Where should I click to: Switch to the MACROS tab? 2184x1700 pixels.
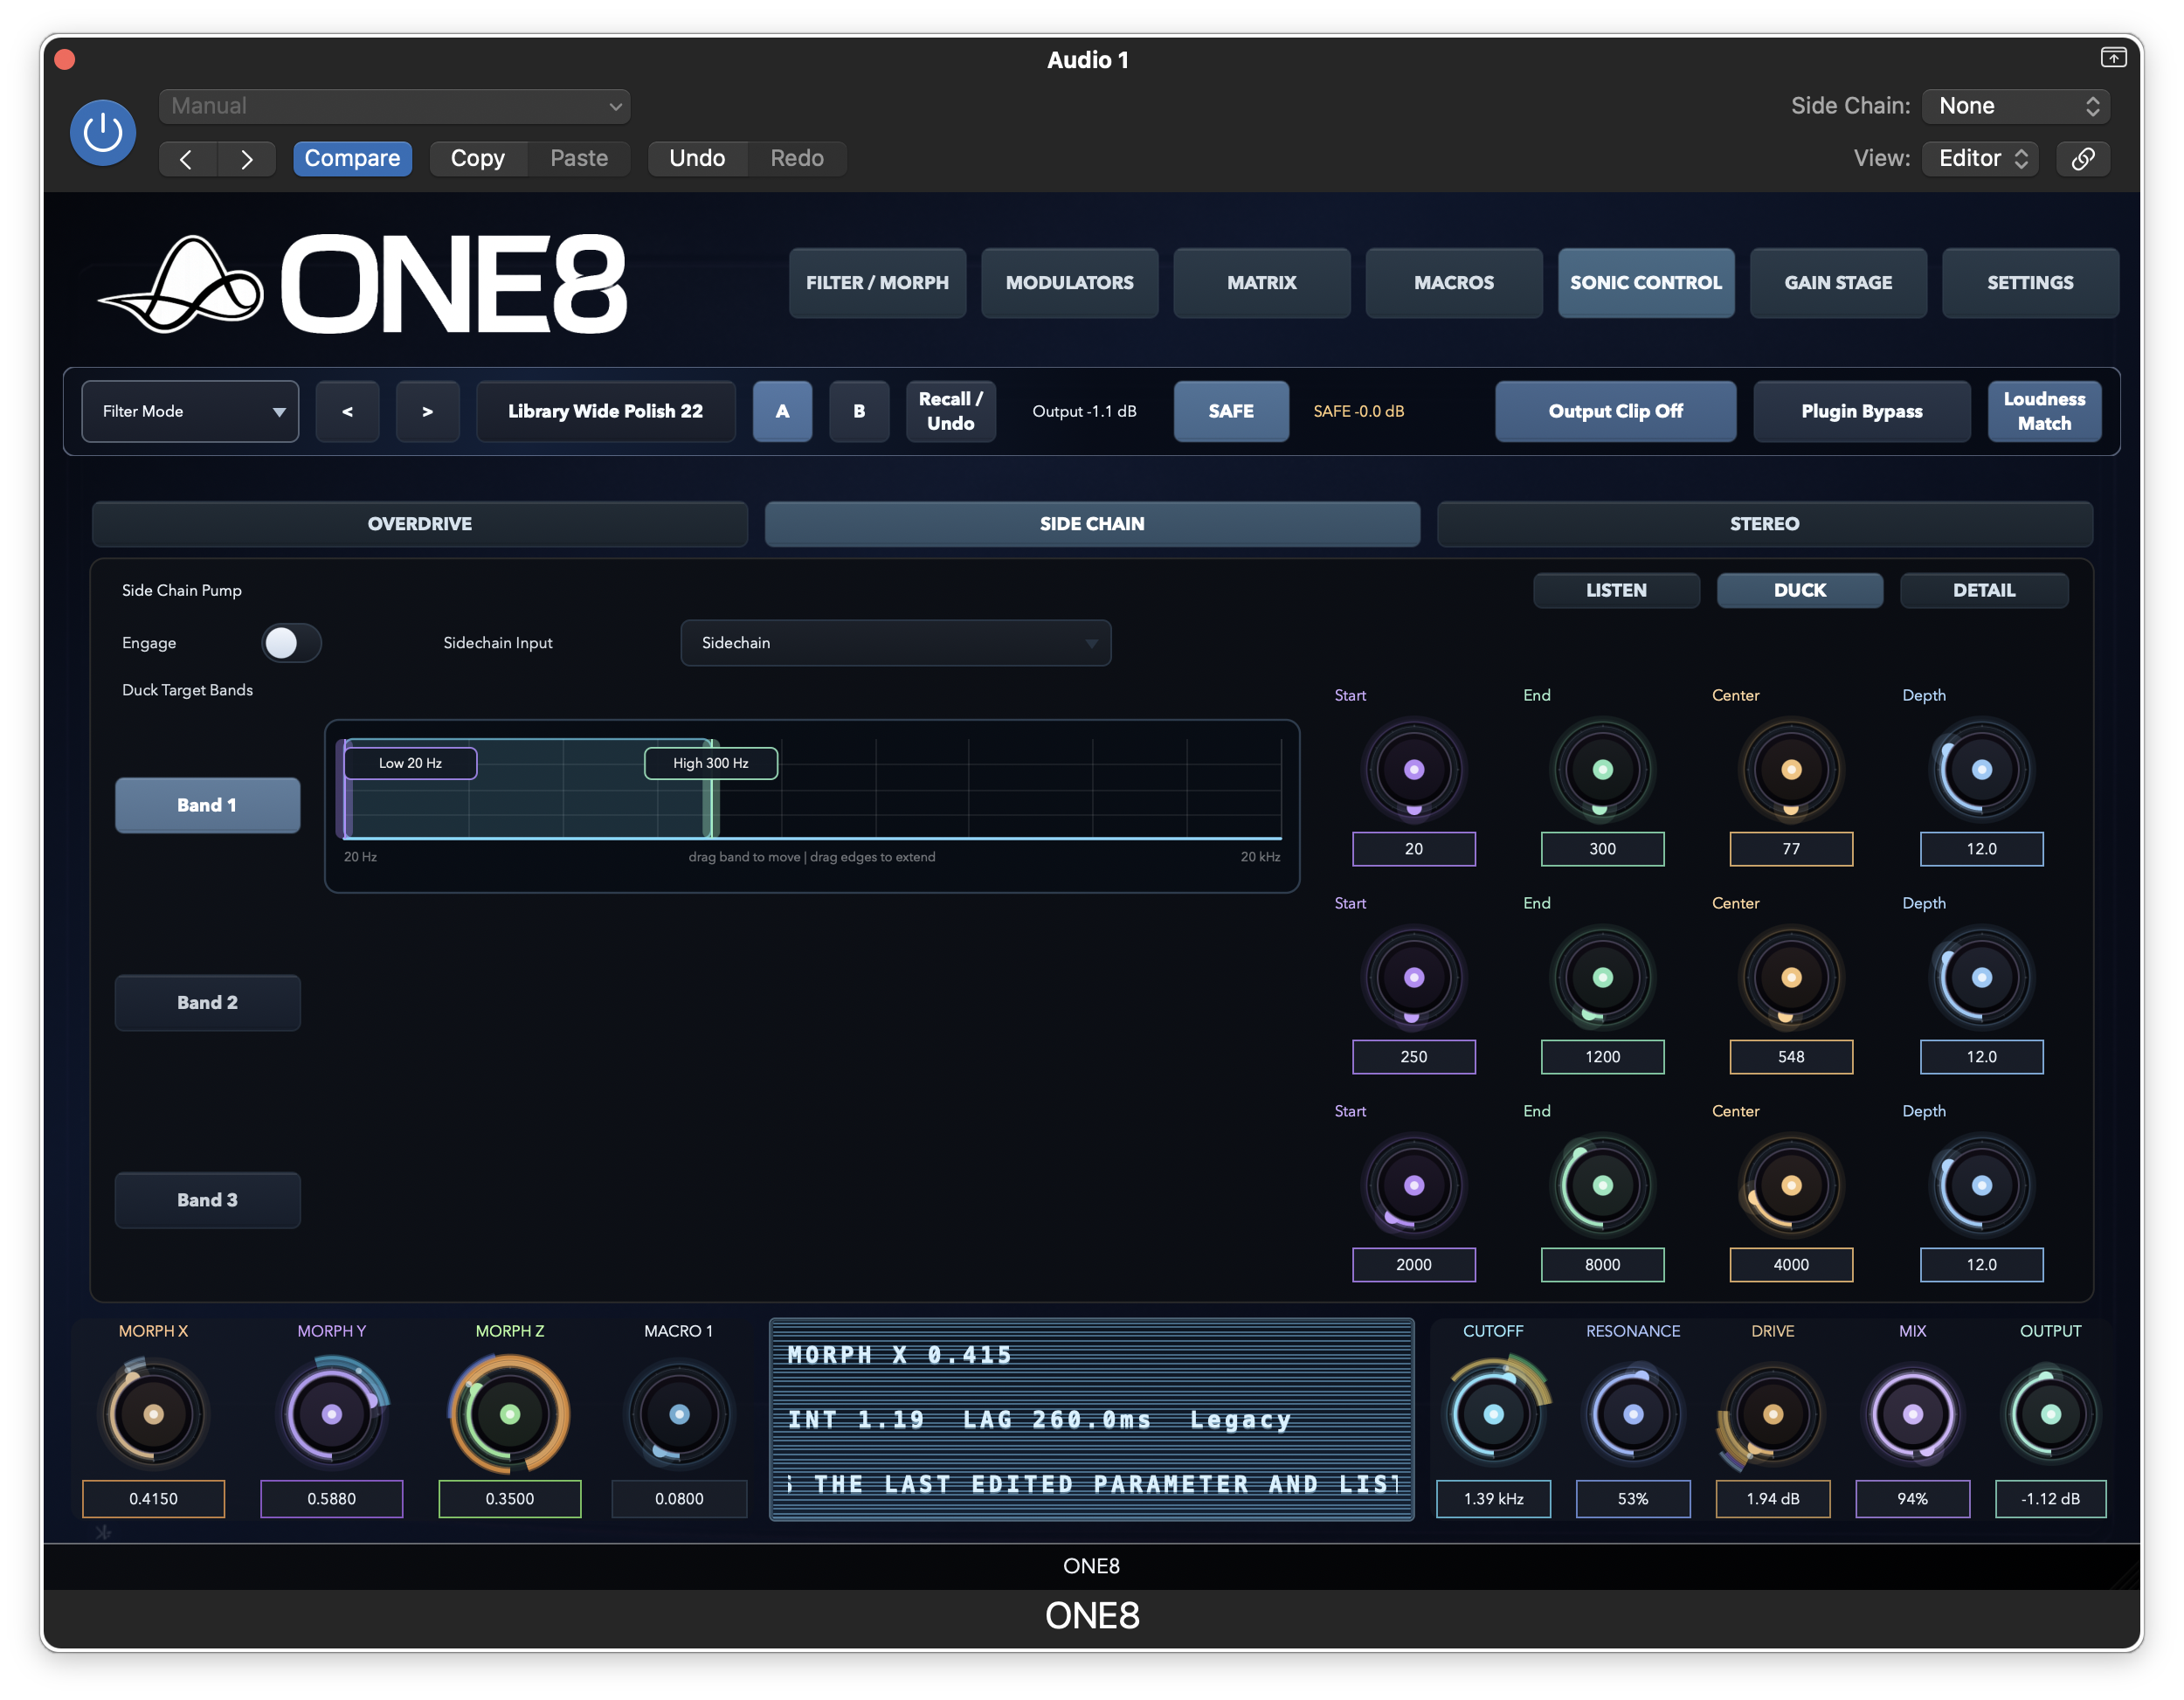(x=1454, y=283)
